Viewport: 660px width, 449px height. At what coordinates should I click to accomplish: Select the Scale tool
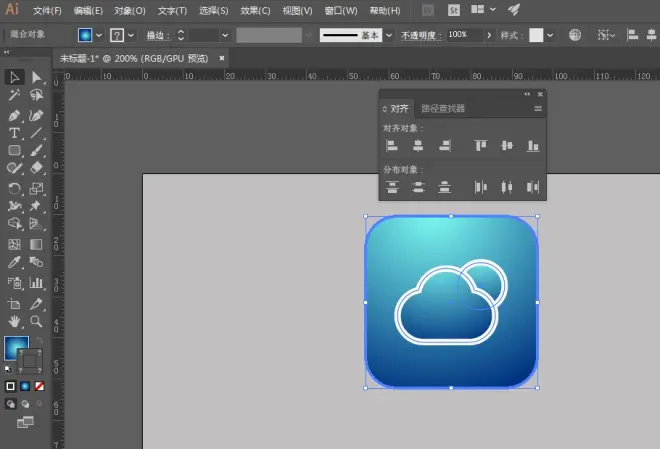[36, 189]
